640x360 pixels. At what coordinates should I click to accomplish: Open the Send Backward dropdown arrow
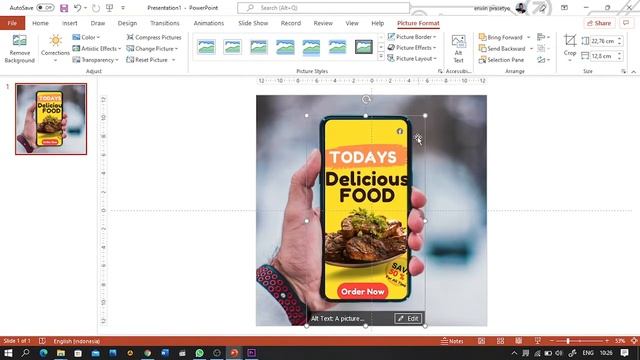click(x=531, y=49)
